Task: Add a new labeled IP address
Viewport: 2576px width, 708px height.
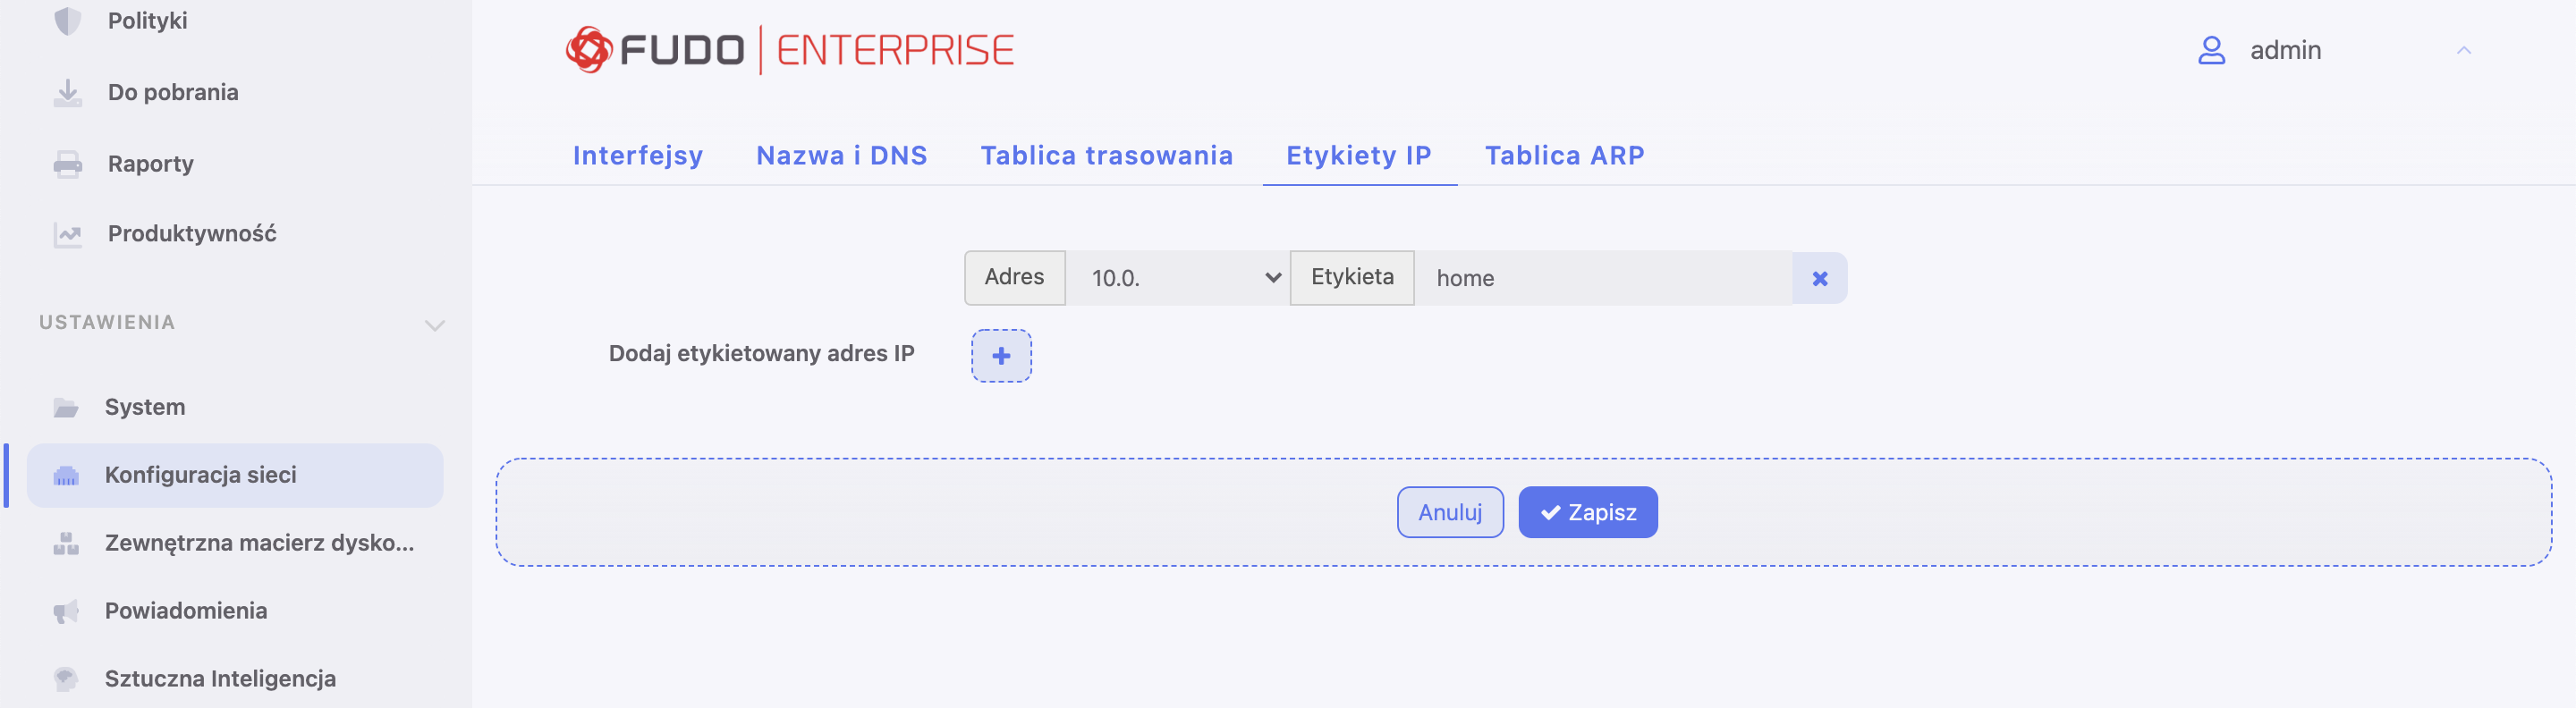Action: pyautogui.click(x=1001, y=356)
